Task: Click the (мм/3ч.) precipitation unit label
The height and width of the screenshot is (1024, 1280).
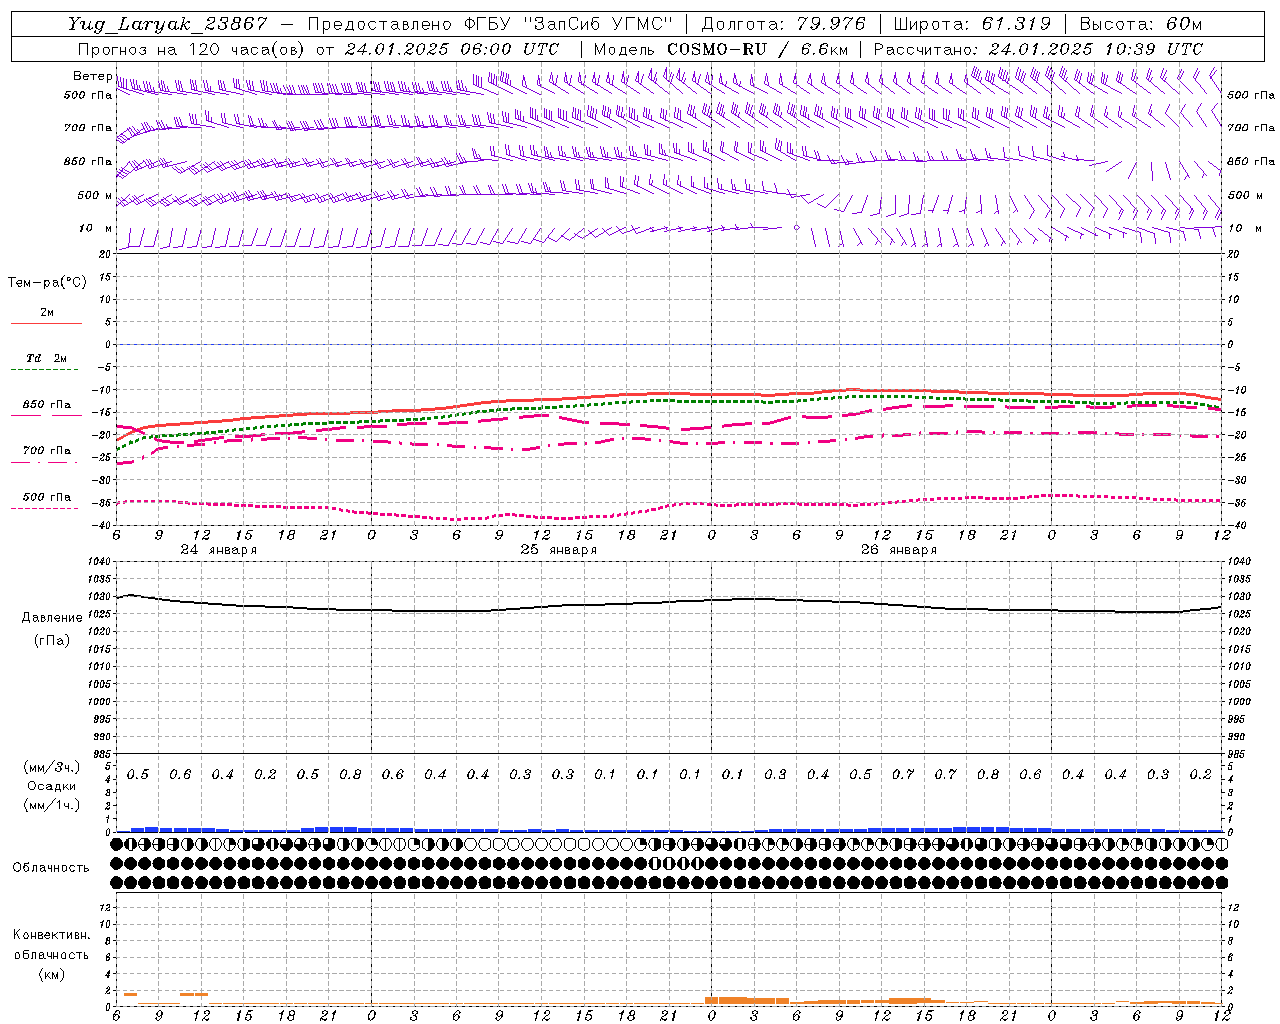Action: 52,767
